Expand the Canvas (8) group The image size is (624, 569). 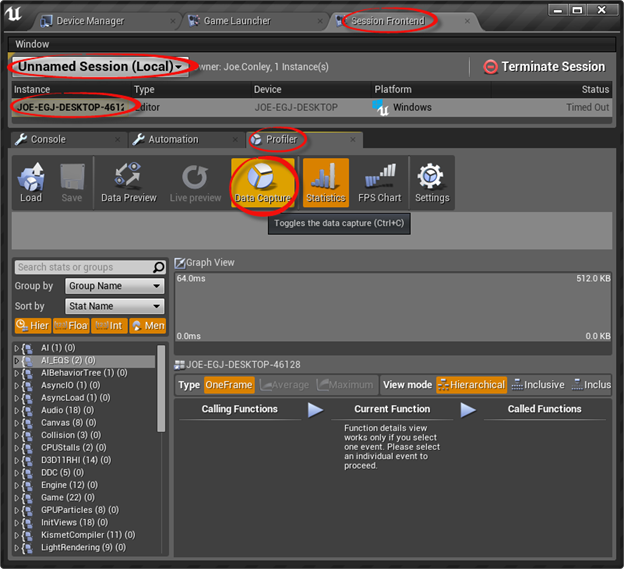click(x=17, y=423)
